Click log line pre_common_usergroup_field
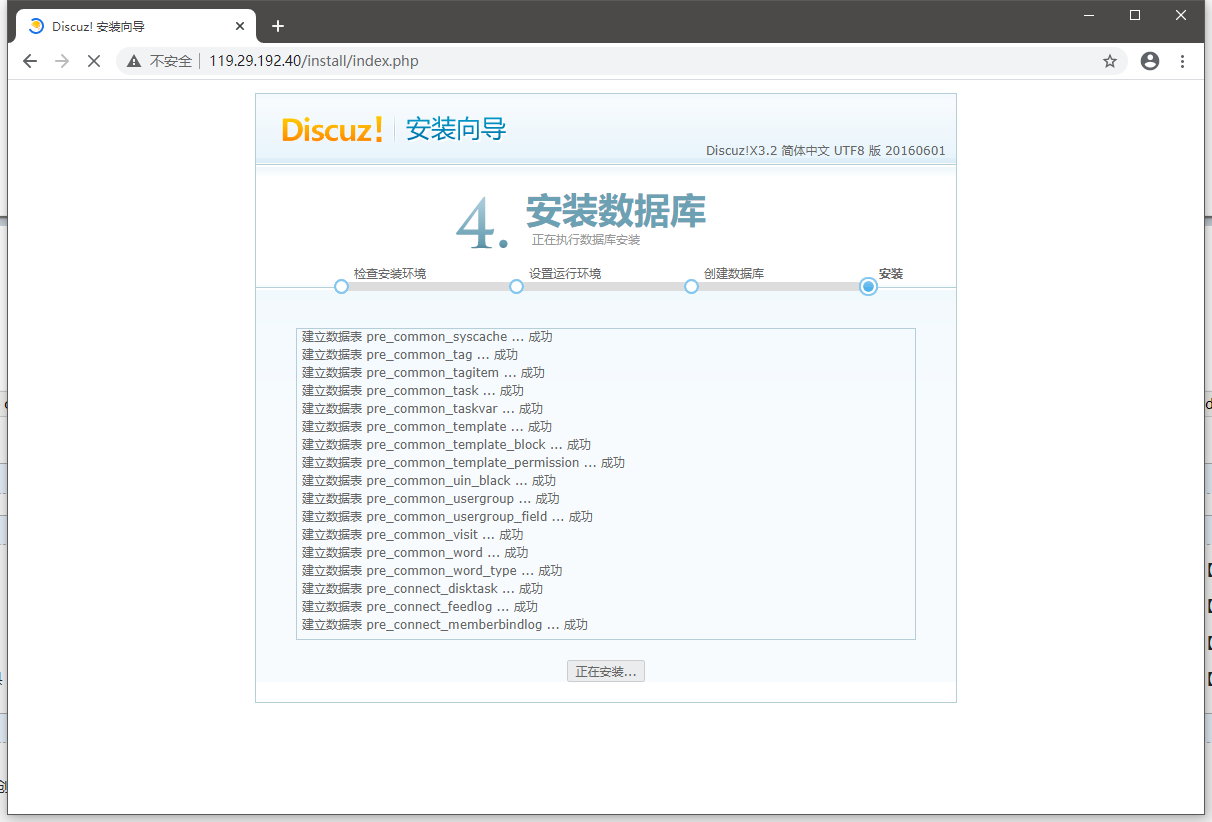This screenshot has width=1212, height=822. pyautogui.click(x=447, y=517)
